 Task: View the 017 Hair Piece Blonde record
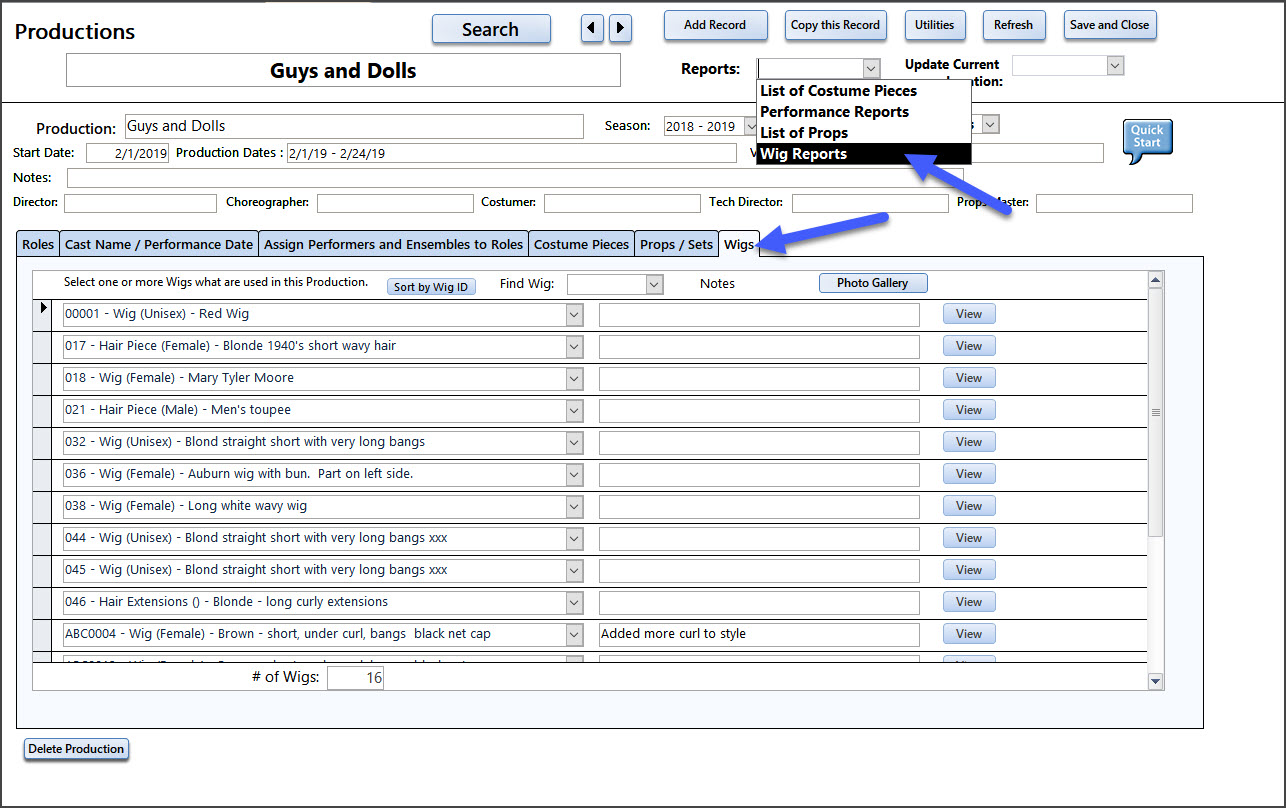click(x=969, y=346)
